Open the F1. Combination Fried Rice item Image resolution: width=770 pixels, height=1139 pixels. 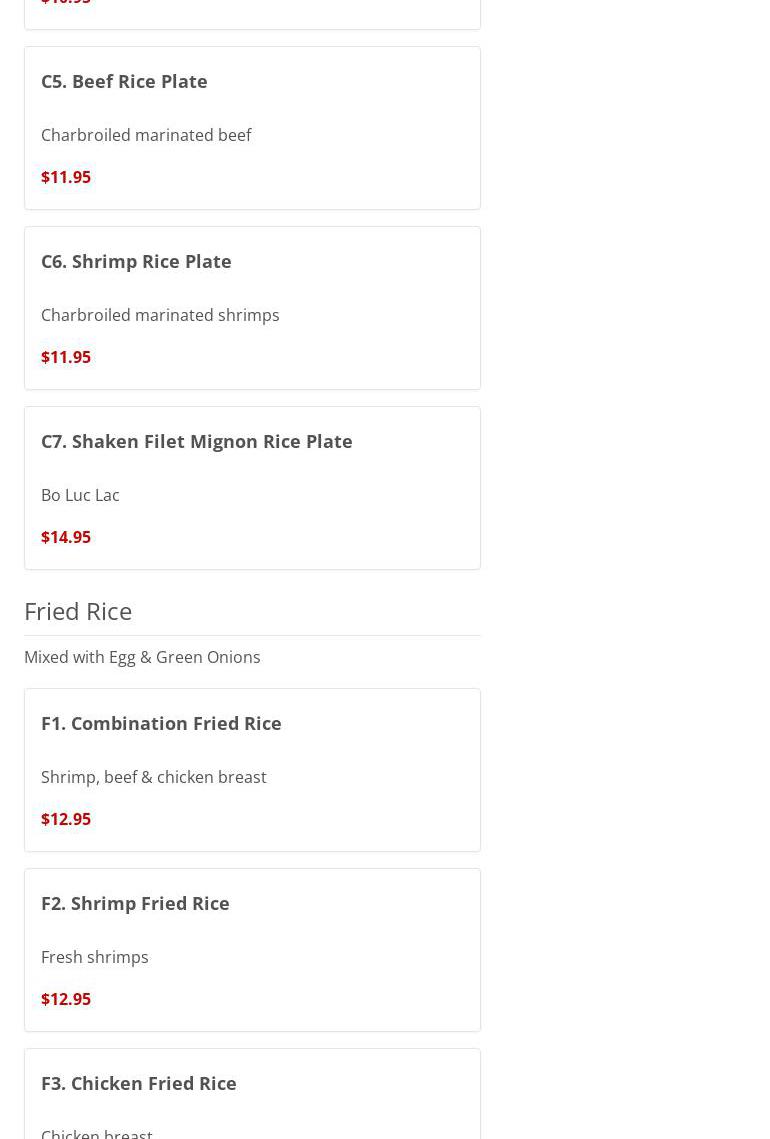coord(161,723)
